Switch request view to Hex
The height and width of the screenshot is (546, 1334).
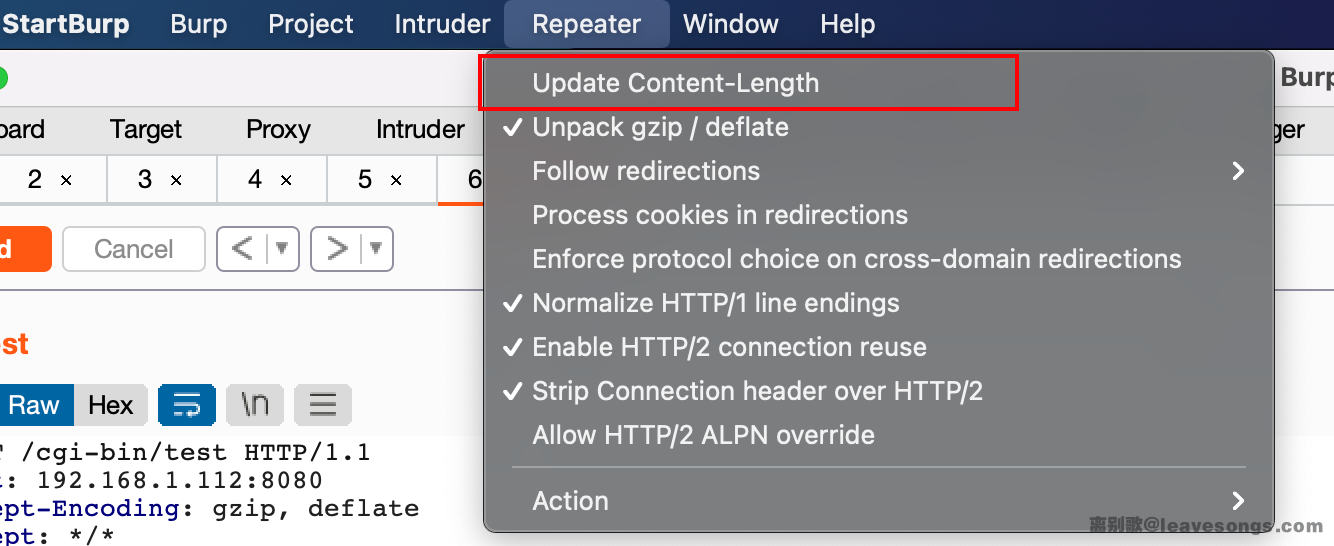click(x=110, y=405)
